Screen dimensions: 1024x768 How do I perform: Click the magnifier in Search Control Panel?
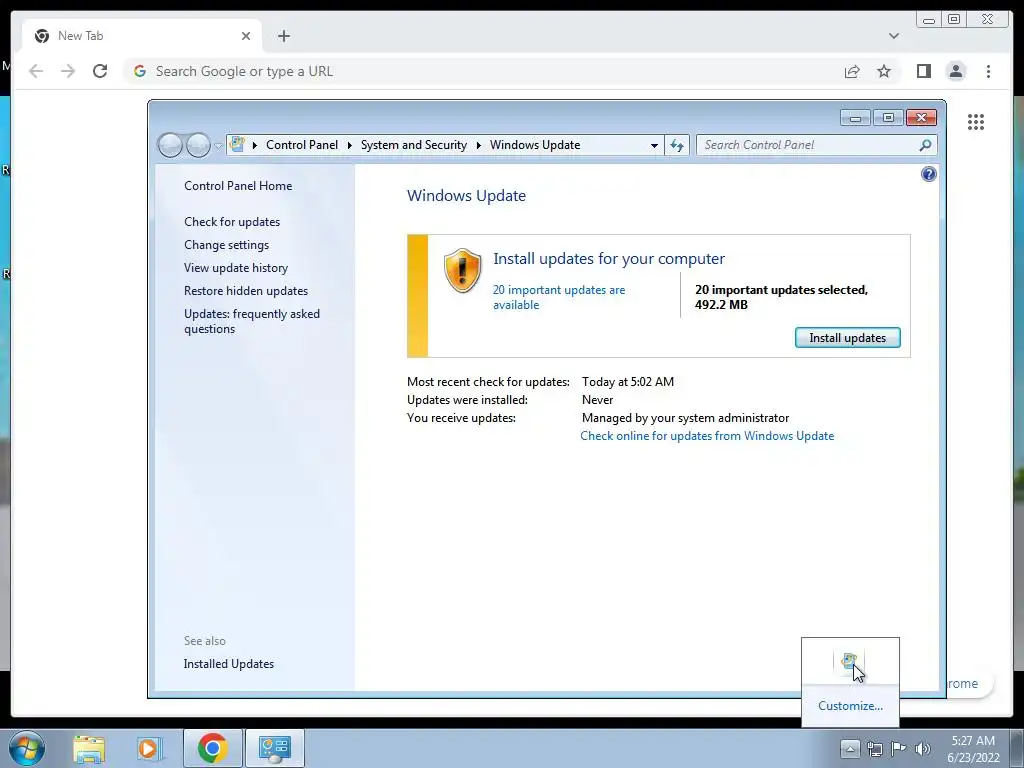[925, 145]
